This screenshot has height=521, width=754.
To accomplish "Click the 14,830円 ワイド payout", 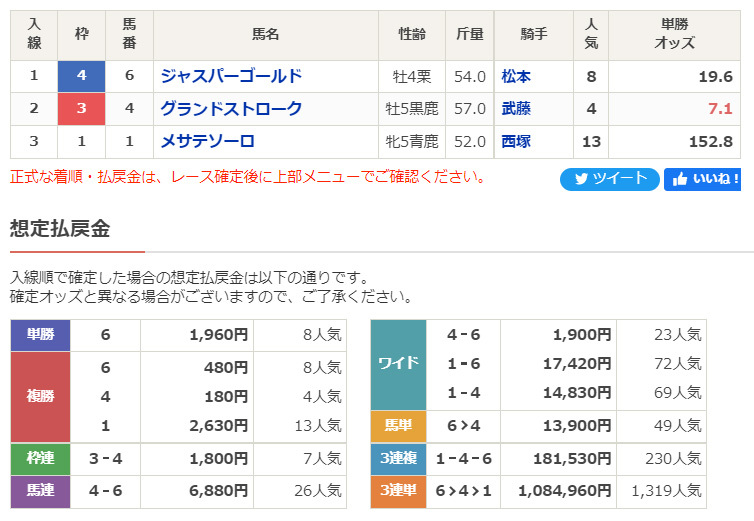I will click(577, 393).
